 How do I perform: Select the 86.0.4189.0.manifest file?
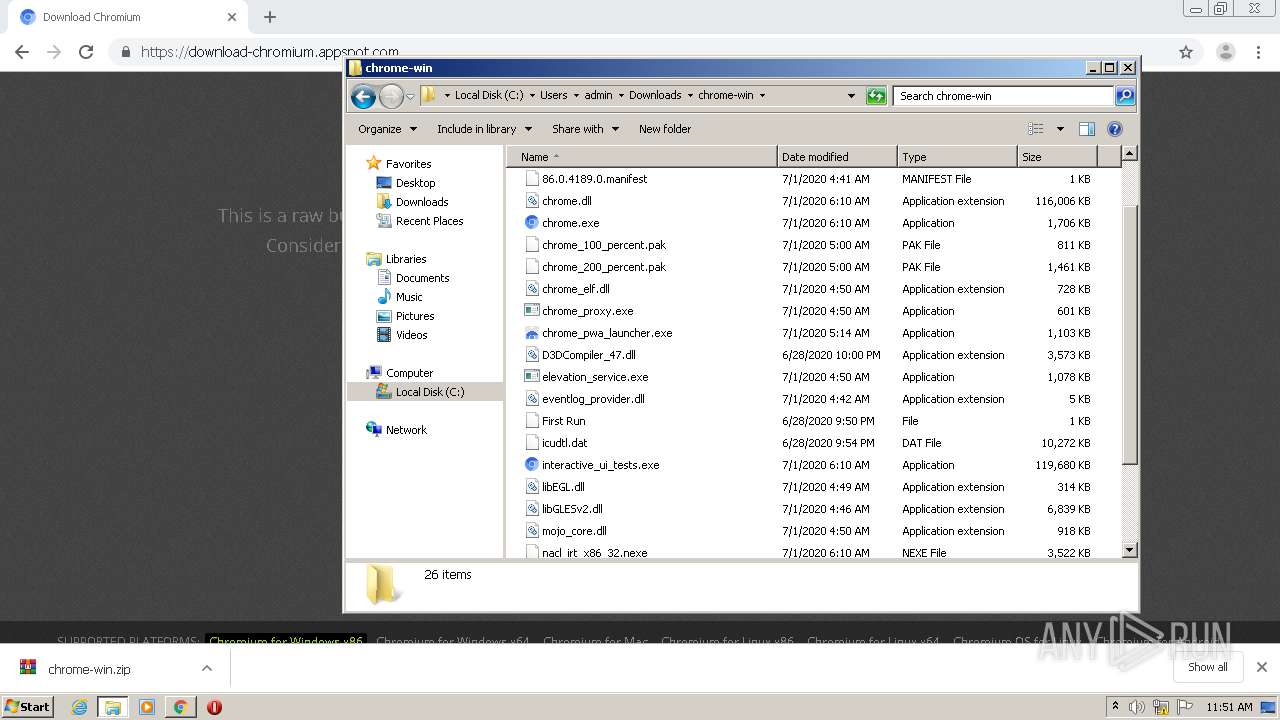click(594, 179)
